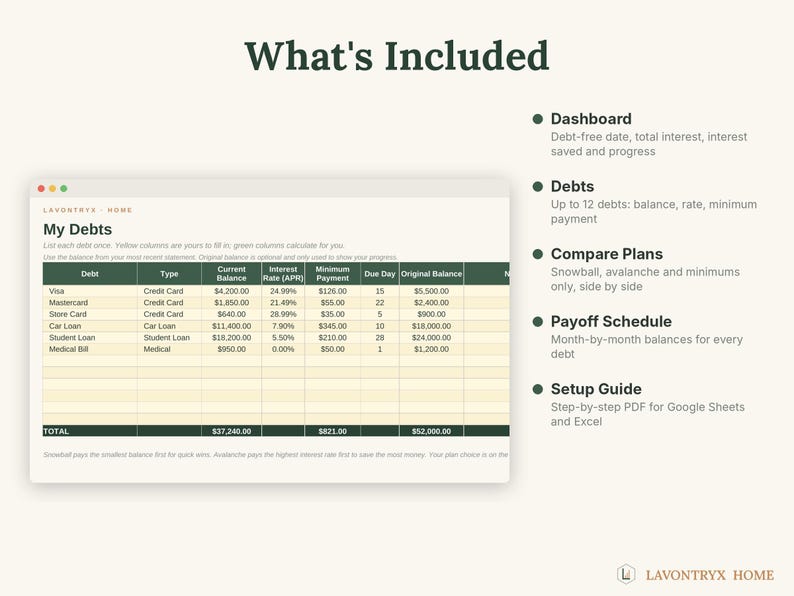Viewport: 794px width, 596px height.
Task: Click the 'Payoff Schedule' feature heading
Action: (611, 322)
